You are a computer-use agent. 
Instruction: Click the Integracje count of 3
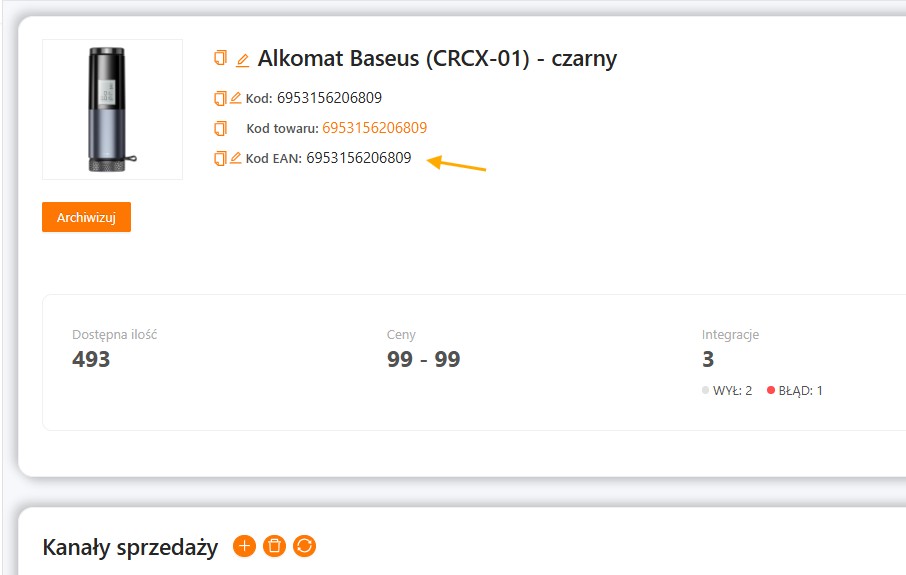pos(708,360)
